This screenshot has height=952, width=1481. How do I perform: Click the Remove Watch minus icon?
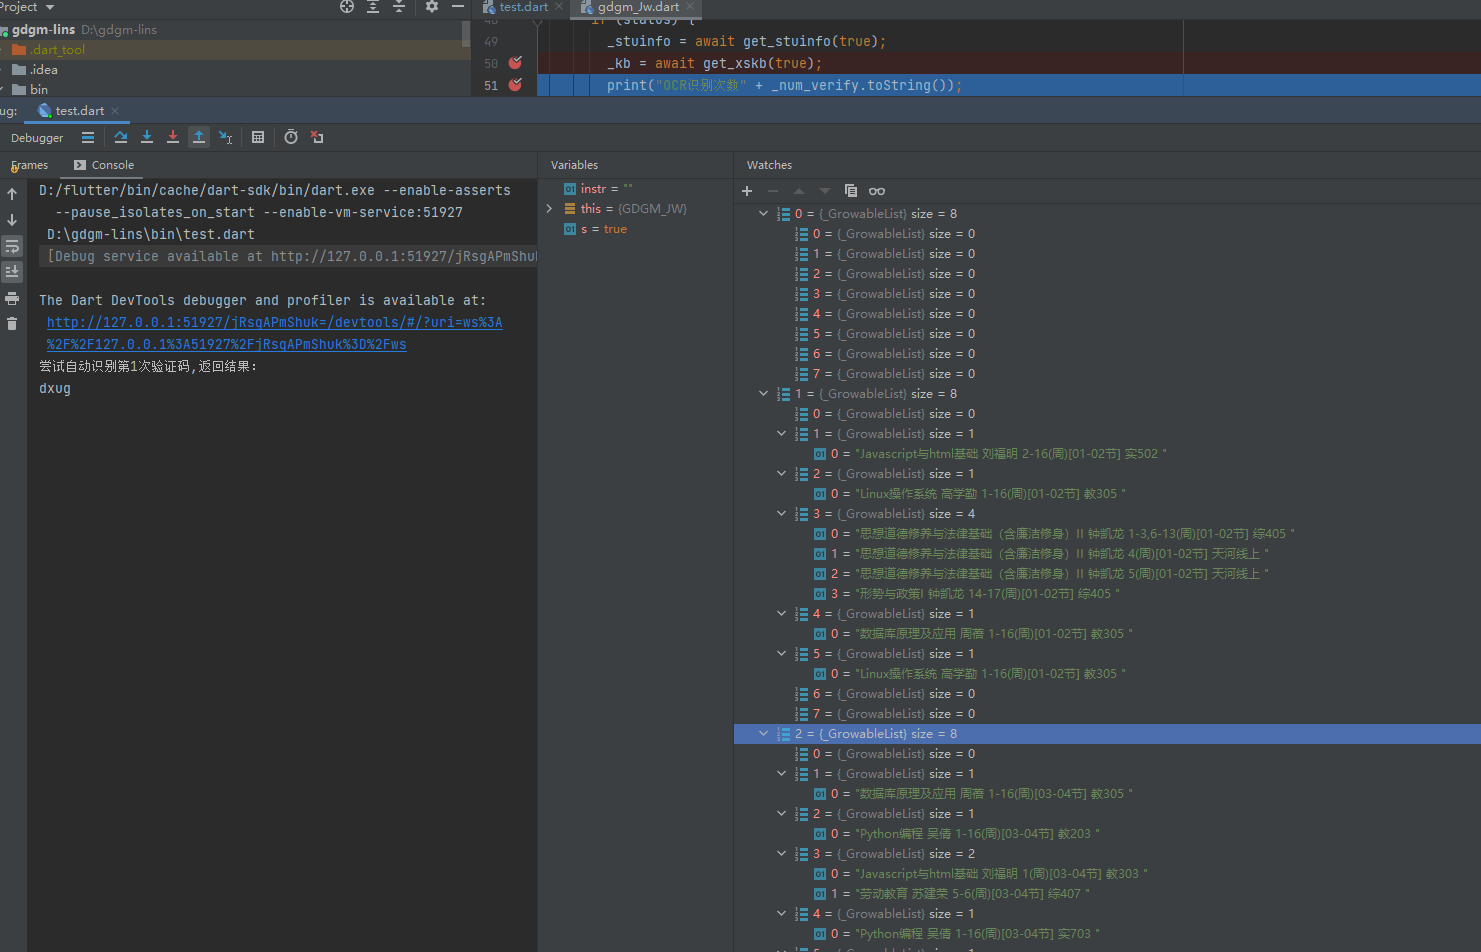[773, 191]
